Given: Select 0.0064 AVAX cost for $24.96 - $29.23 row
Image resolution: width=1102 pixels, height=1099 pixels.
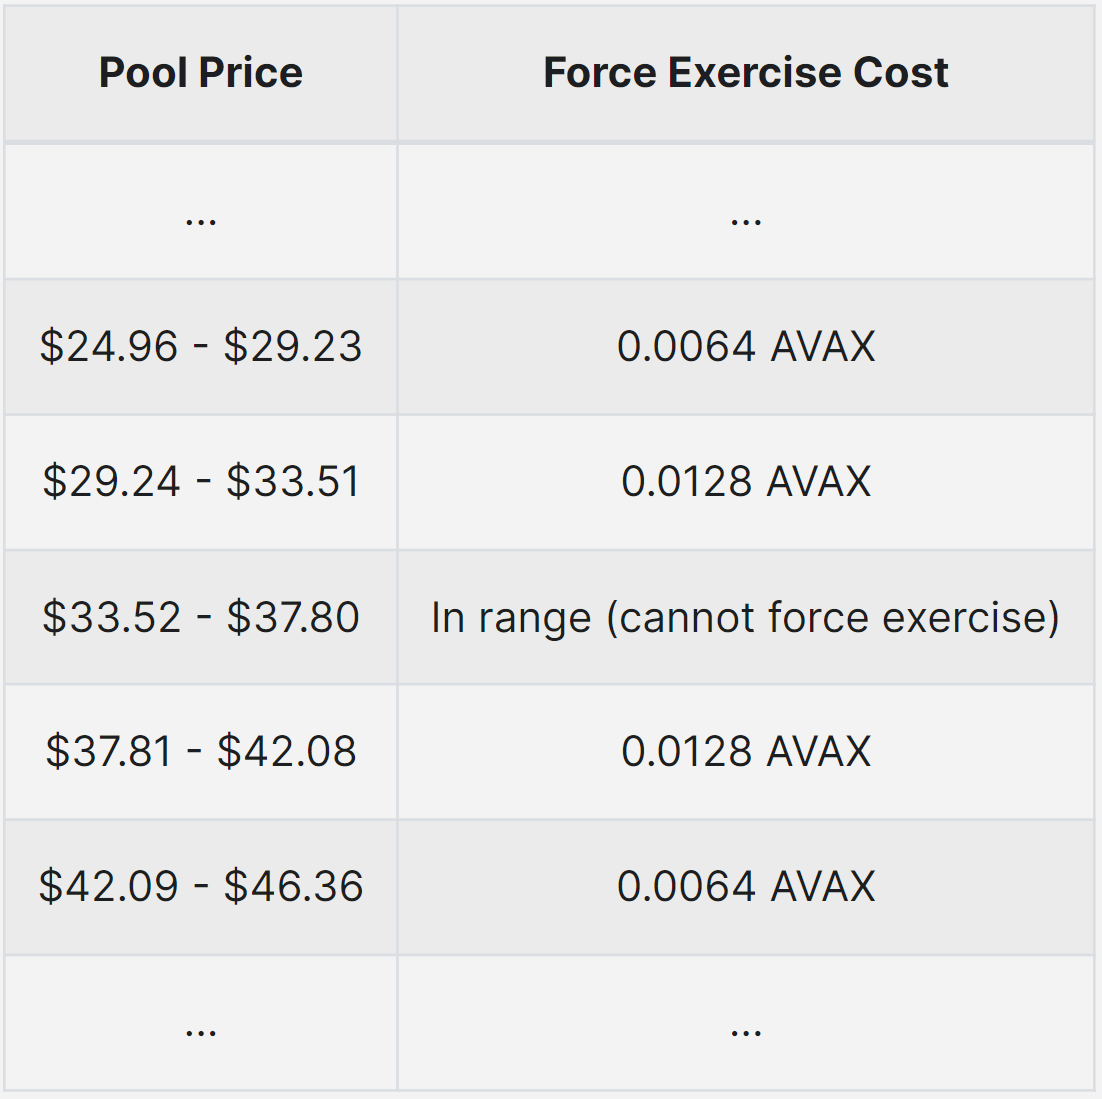Looking at the screenshot, I should coord(746,347).
